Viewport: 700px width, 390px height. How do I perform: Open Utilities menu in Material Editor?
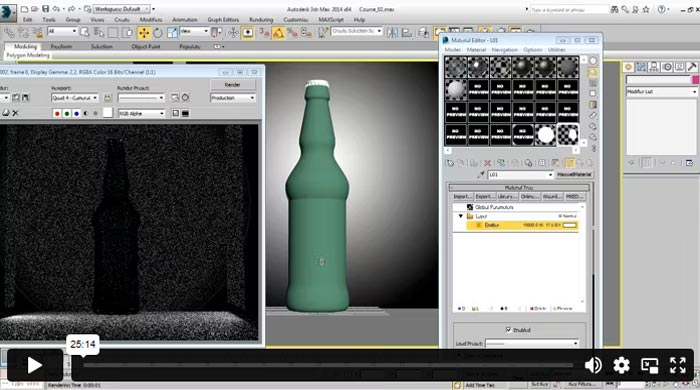(556, 50)
